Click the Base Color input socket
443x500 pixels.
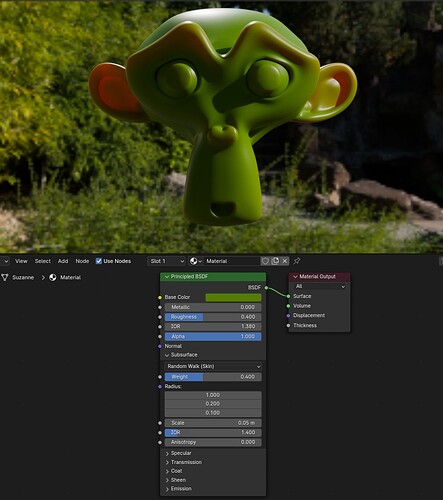coord(160,297)
